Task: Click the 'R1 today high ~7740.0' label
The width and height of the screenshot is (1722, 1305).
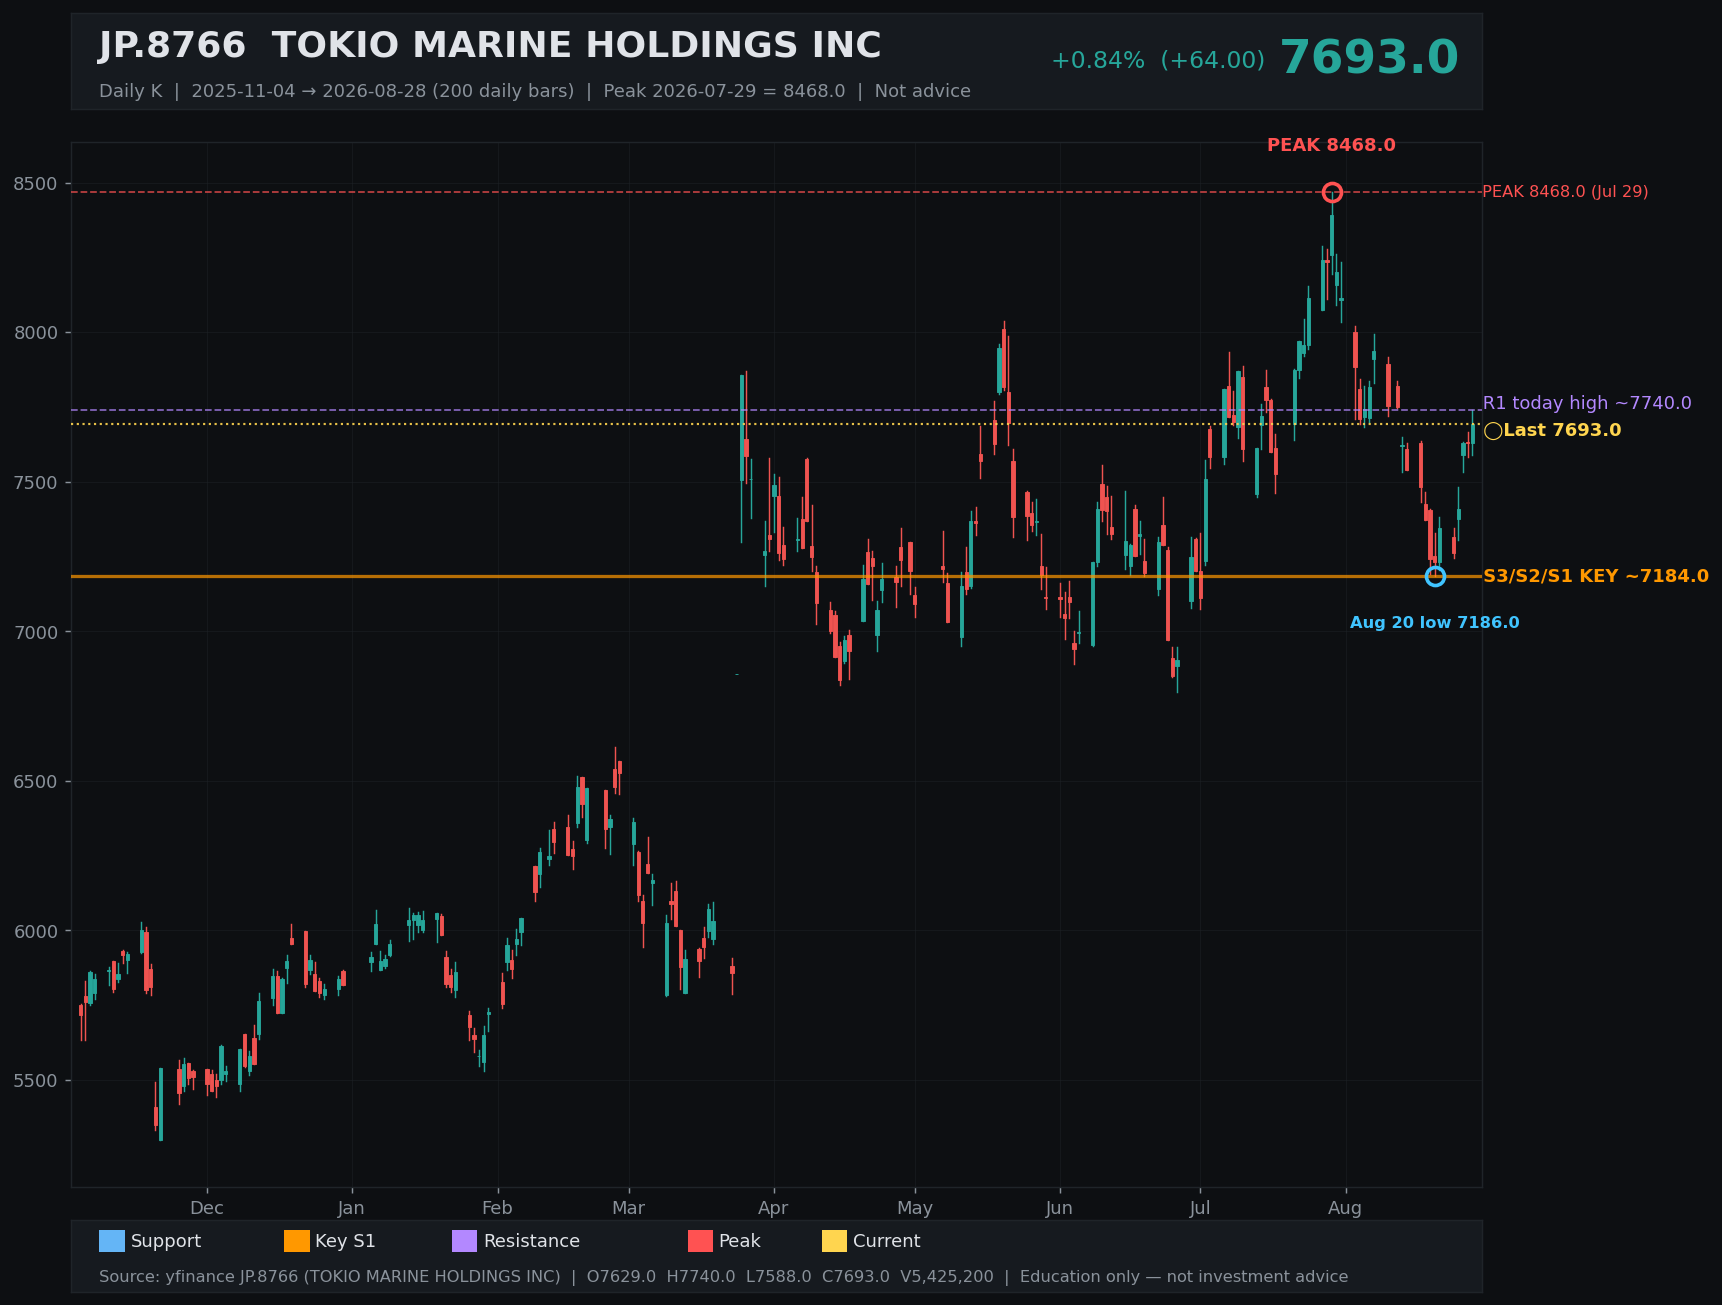Action: tap(1587, 403)
